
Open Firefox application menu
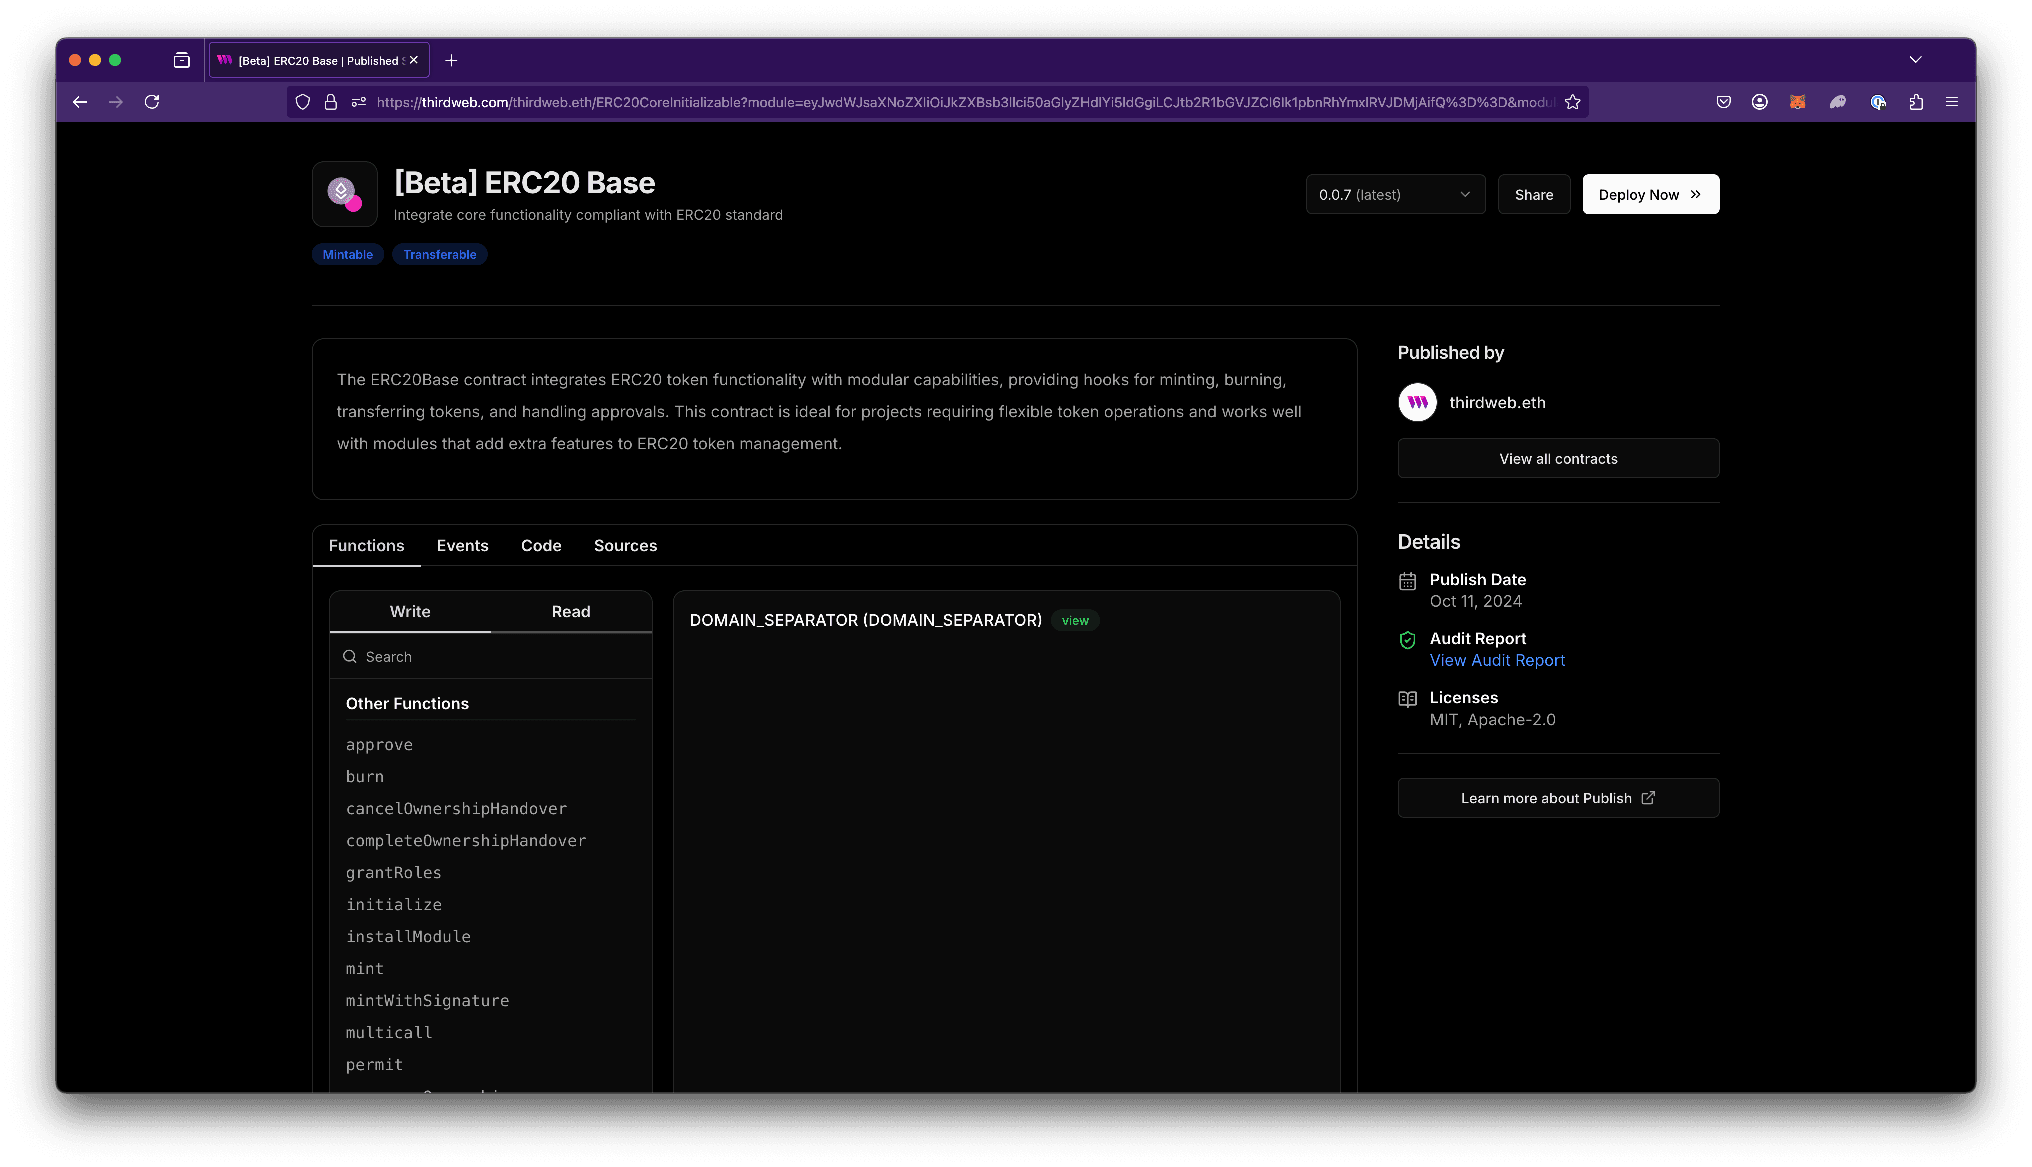[1951, 101]
